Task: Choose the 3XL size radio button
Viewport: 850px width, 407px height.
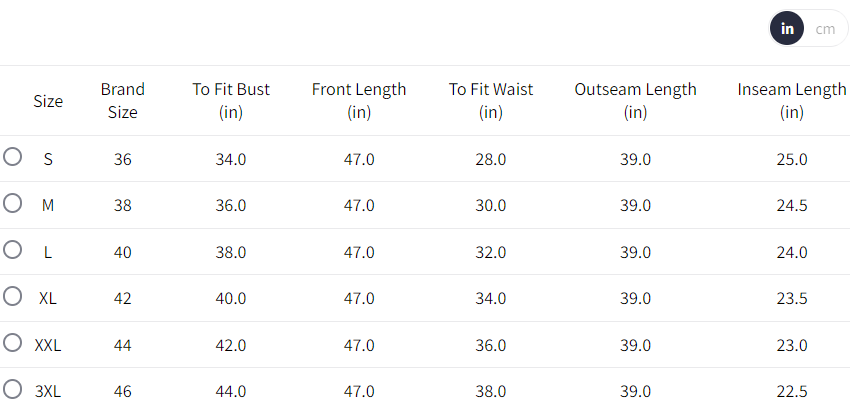Action: point(13,389)
